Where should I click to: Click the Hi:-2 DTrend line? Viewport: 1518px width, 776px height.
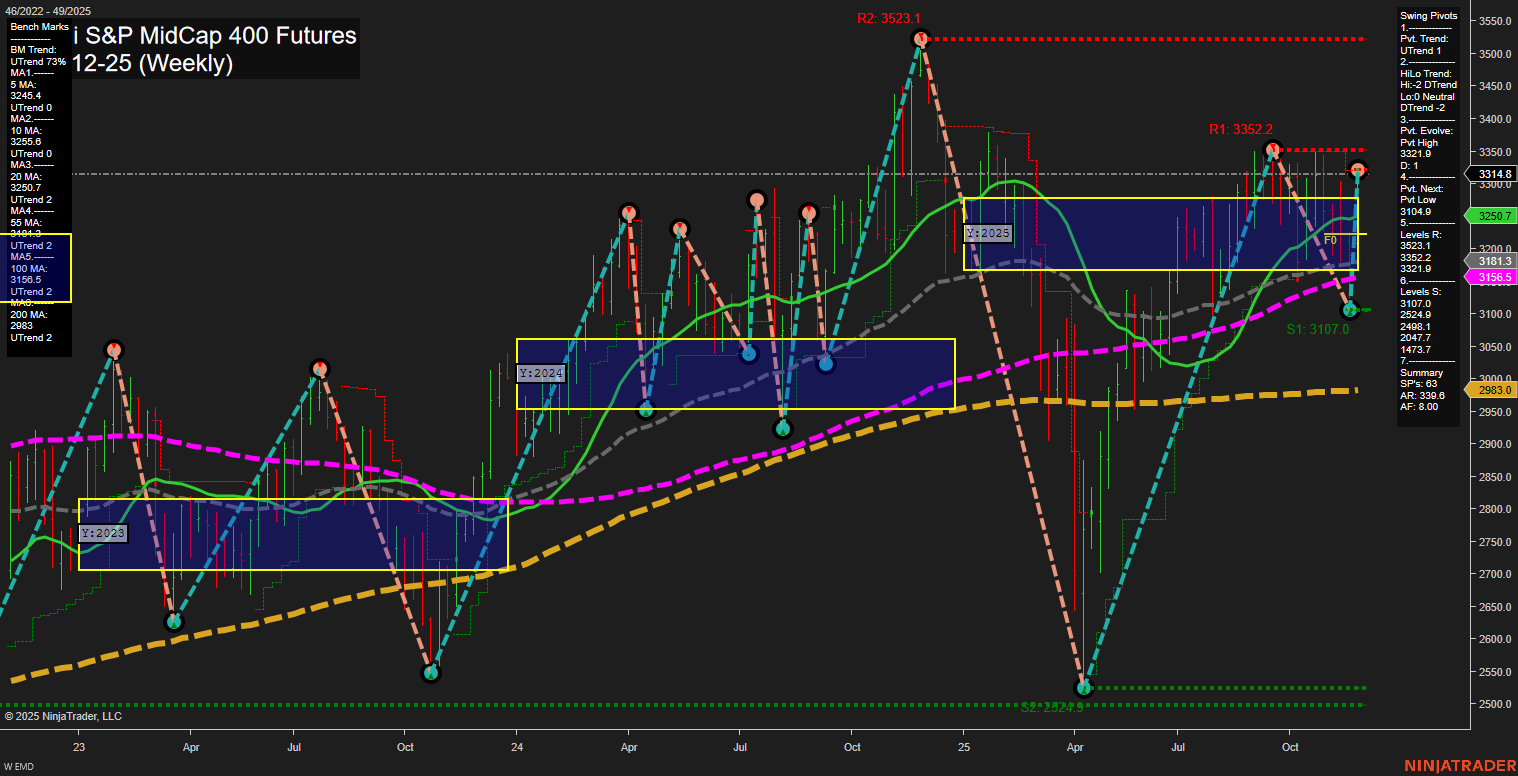tap(1429, 85)
